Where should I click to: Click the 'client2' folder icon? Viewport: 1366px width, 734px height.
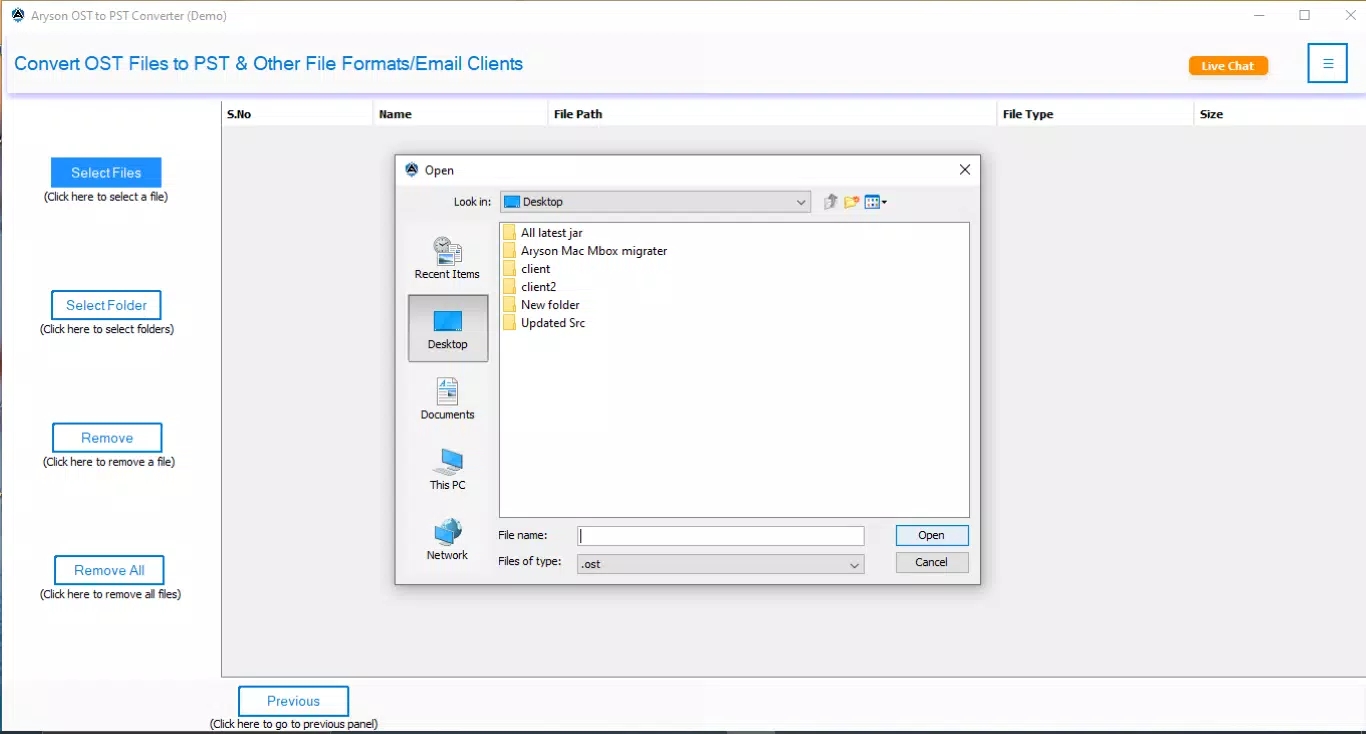tap(510, 287)
